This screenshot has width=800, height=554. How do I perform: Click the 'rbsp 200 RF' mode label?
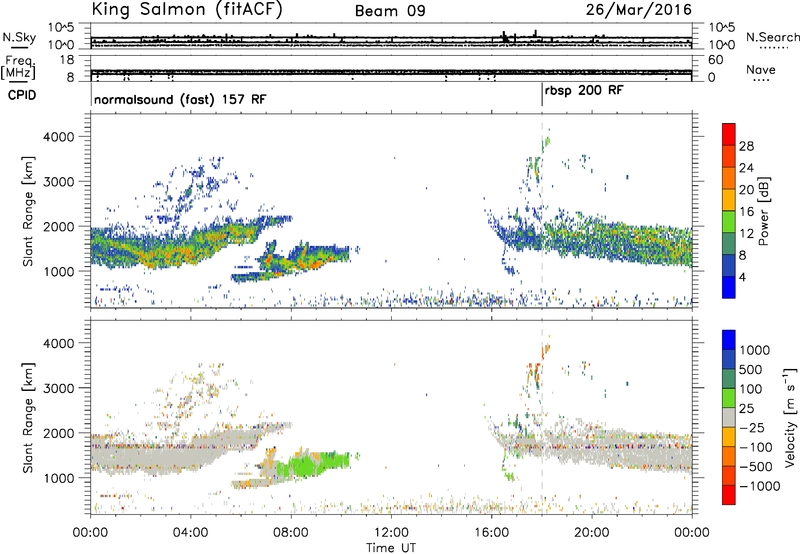pos(584,91)
